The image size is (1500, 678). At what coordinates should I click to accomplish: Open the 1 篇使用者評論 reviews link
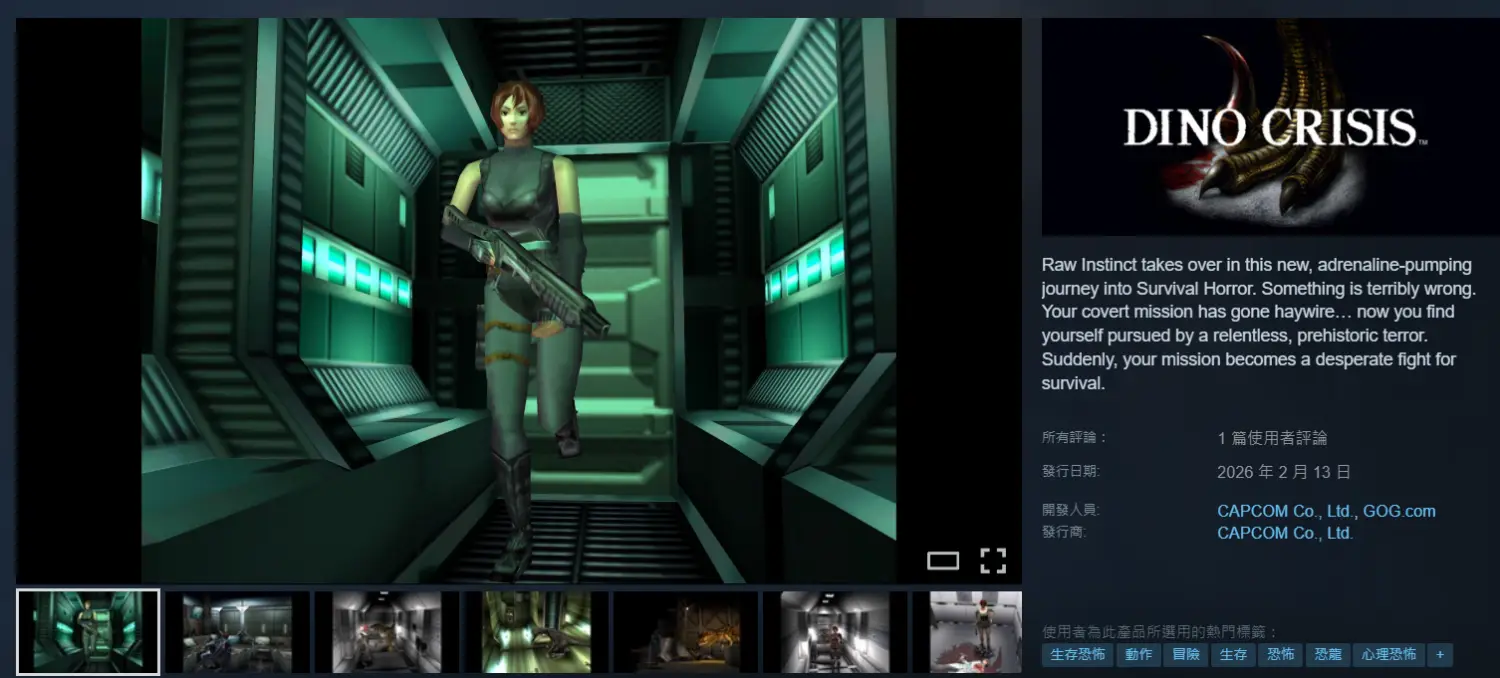coord(1271,438)
